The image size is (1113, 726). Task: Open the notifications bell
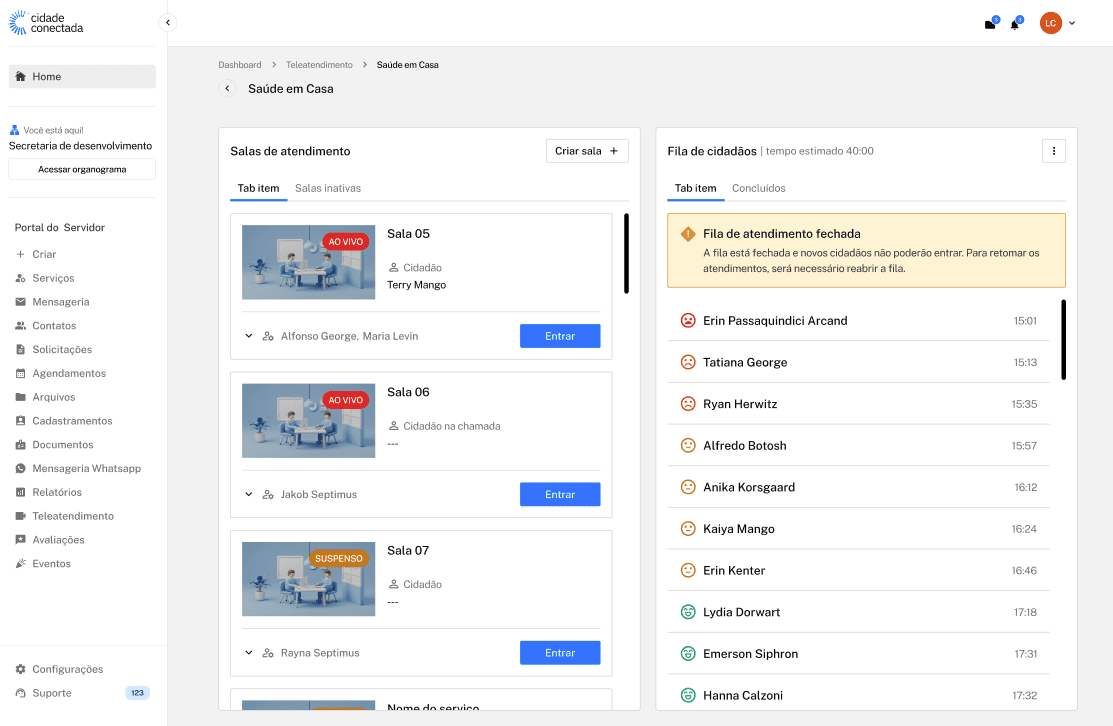pyautogui.click(x=1015, y=24)
